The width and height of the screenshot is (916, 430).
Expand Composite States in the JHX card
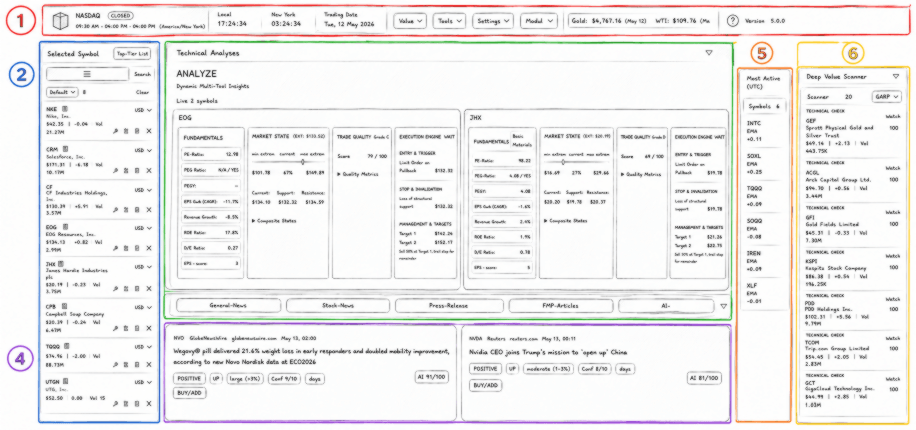(564, 220)
